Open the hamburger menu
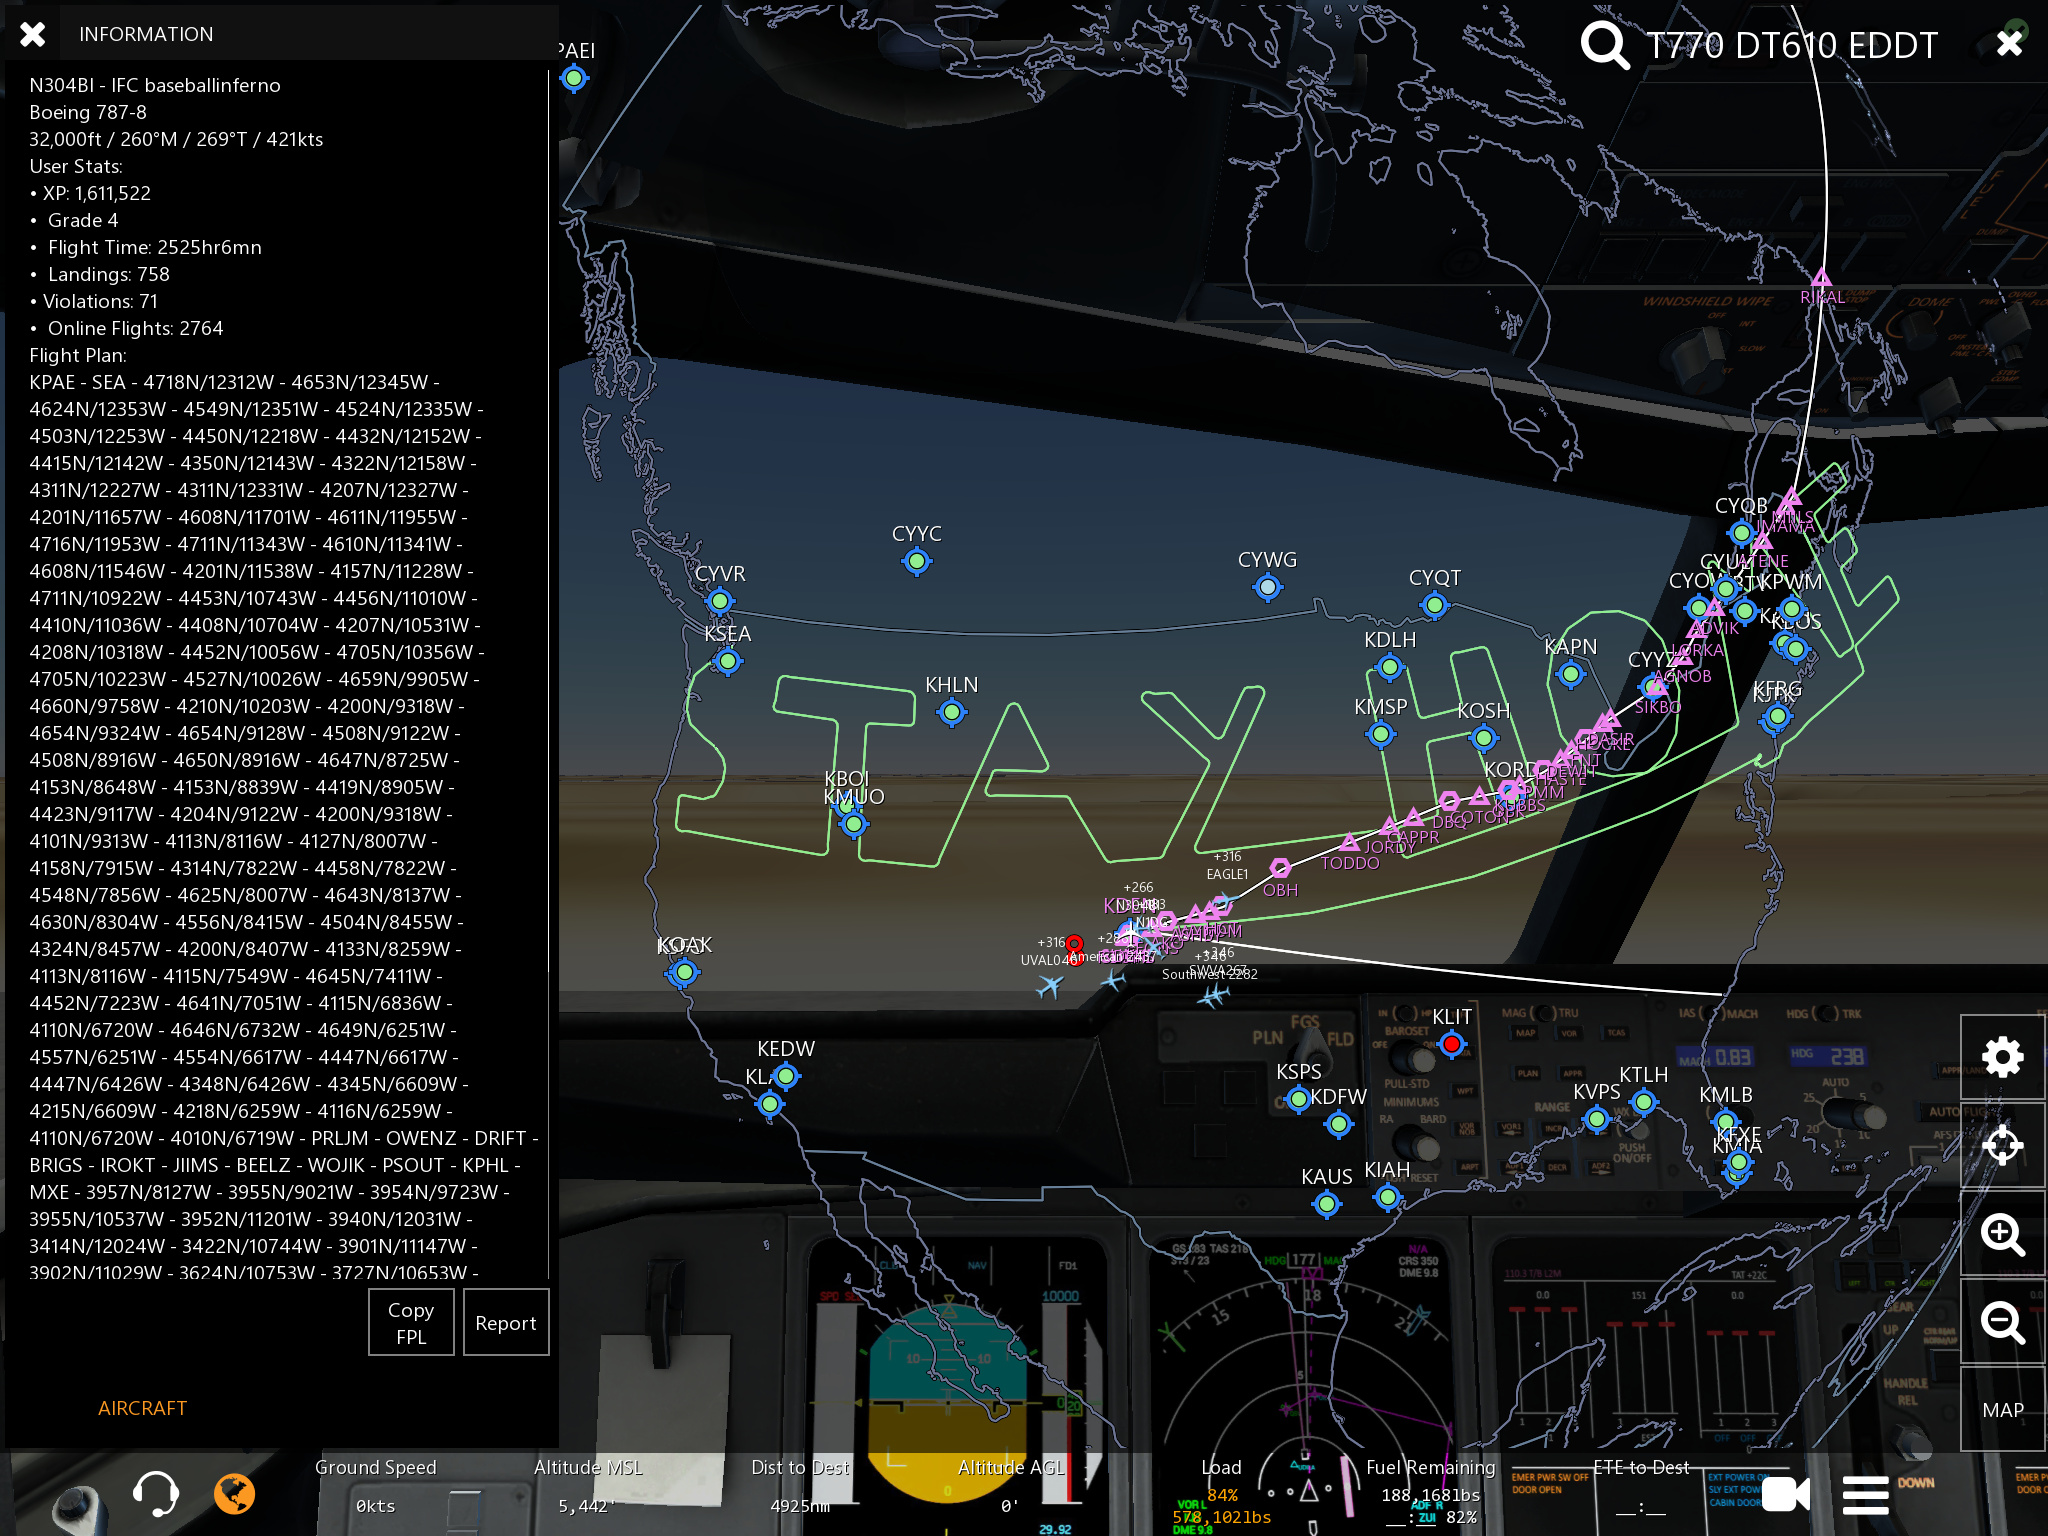Screen dimensions: 2048x1536 click(1865, 1495)
